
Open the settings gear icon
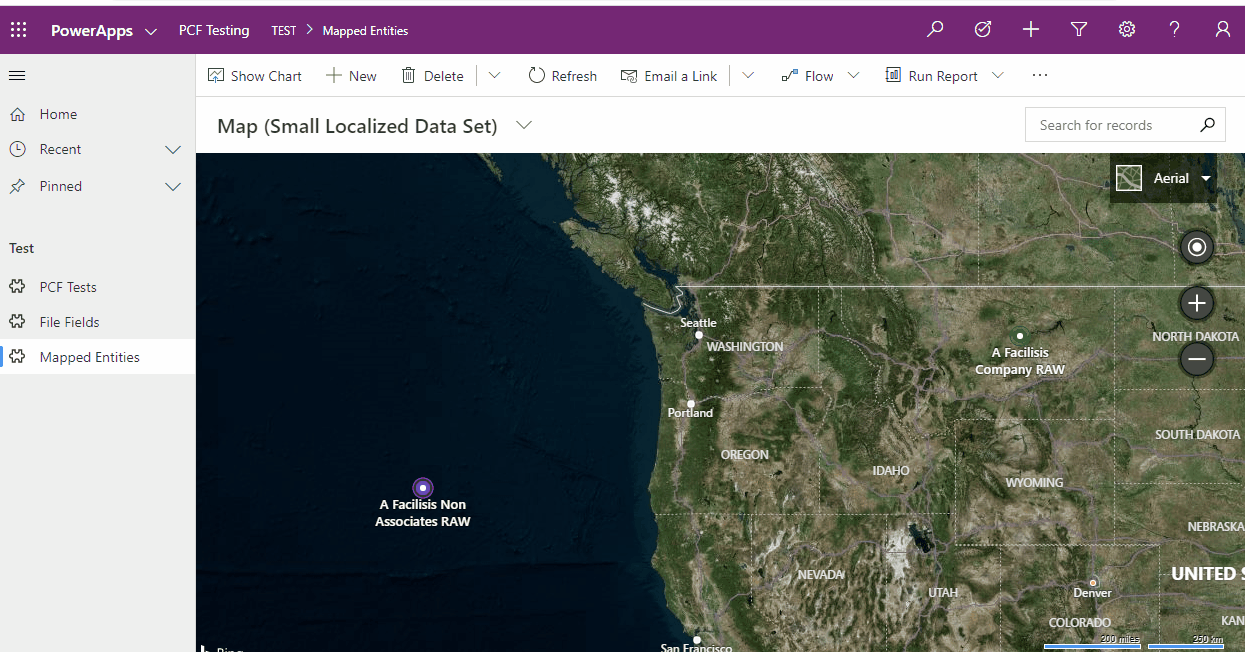[x=1127, y=30]
